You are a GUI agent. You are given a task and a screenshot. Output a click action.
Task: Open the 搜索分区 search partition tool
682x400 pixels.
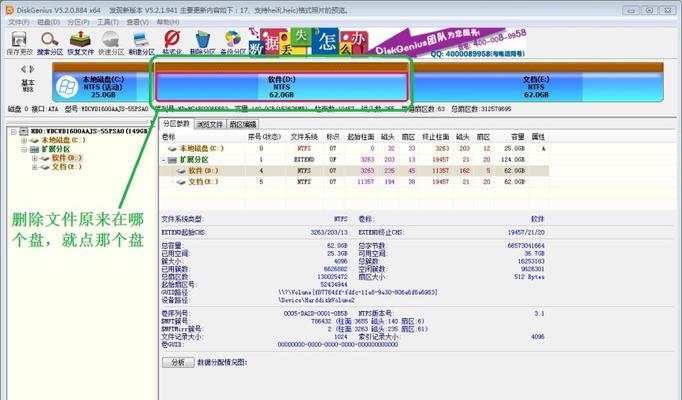pyautogui.click(x=50, y=43)
